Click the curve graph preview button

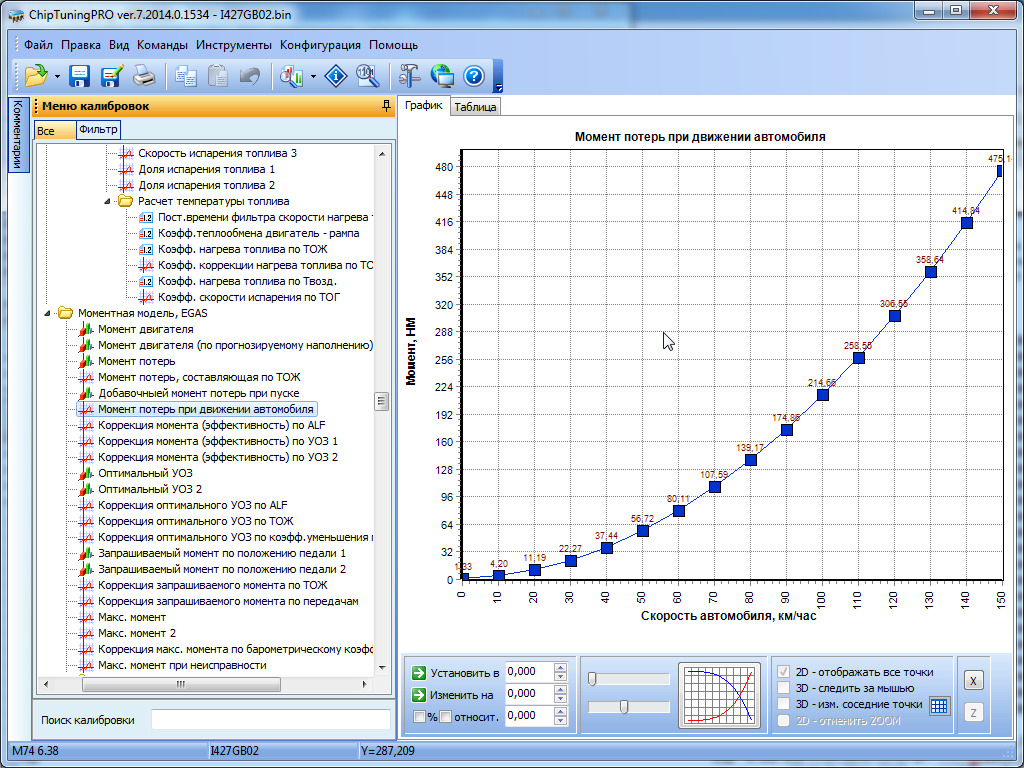pyautogui.click(x=719, y=695)
